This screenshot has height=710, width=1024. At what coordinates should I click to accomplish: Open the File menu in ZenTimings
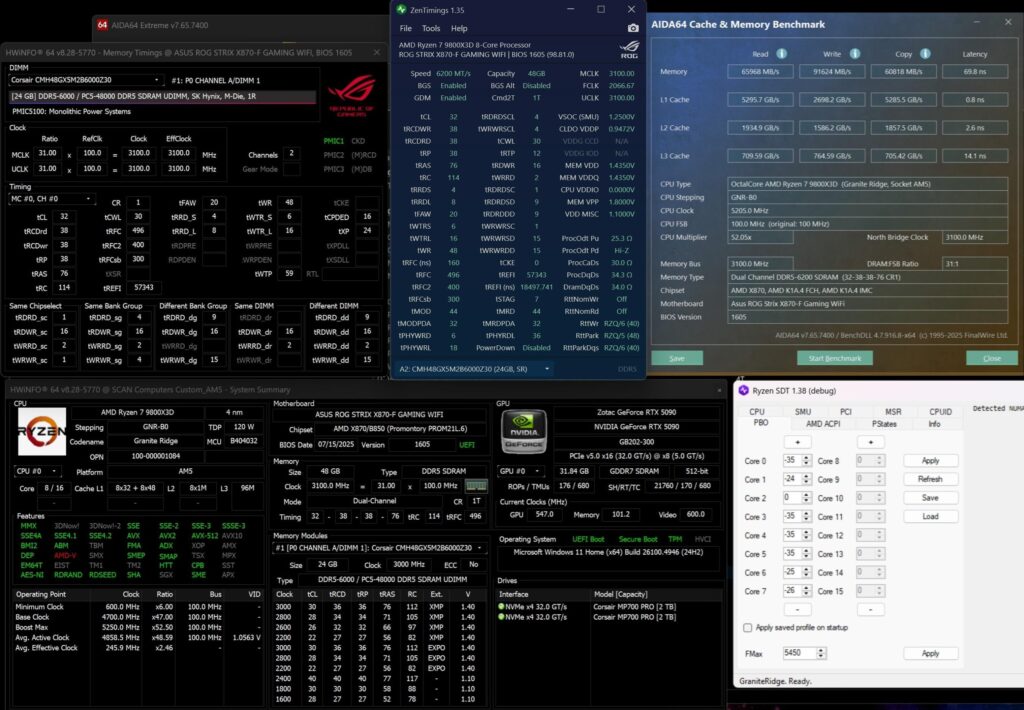[406, 28]
